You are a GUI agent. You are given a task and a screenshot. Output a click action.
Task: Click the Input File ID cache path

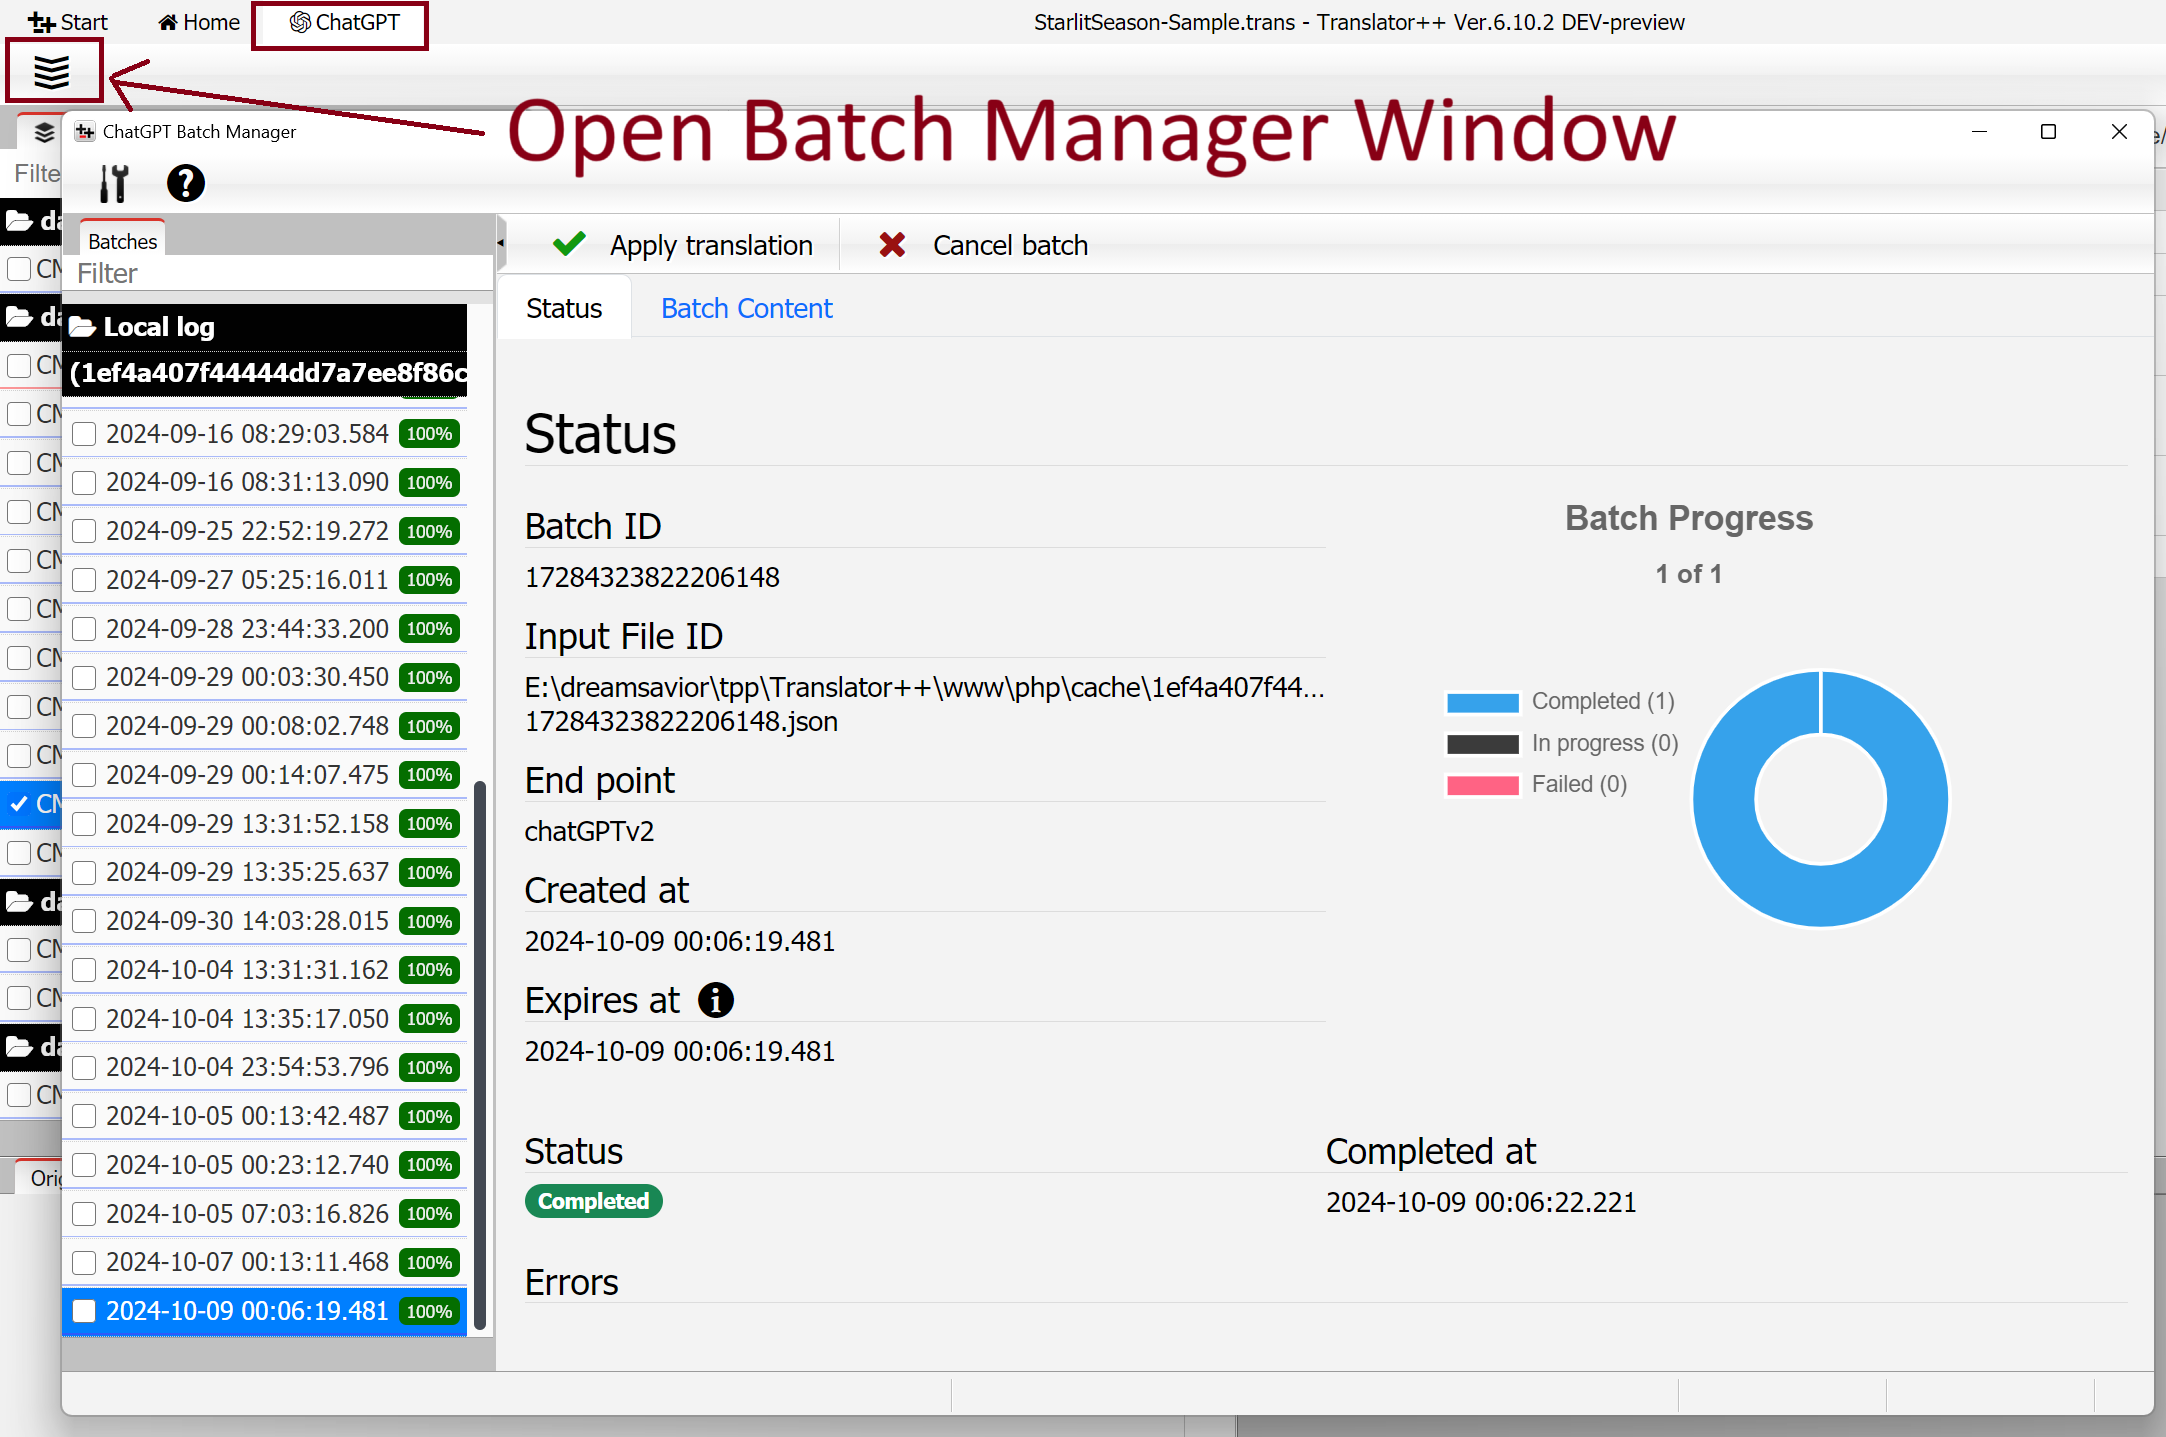click(x=924, y=704)
